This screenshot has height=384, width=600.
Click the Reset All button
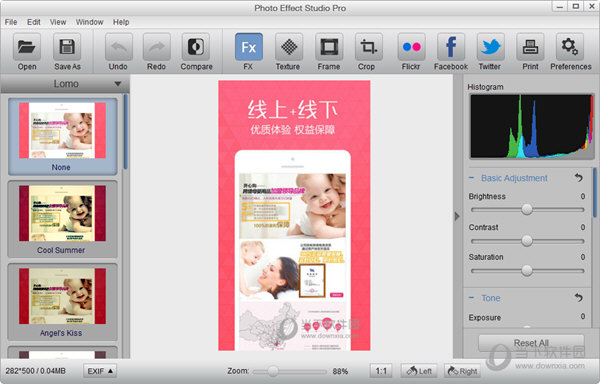click(x=531, y=343)
